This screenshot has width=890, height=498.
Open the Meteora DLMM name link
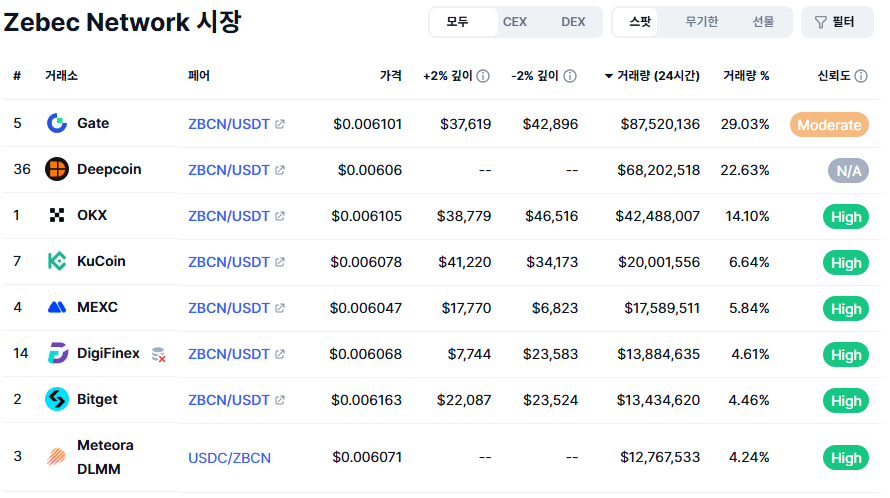click(105, 457)
